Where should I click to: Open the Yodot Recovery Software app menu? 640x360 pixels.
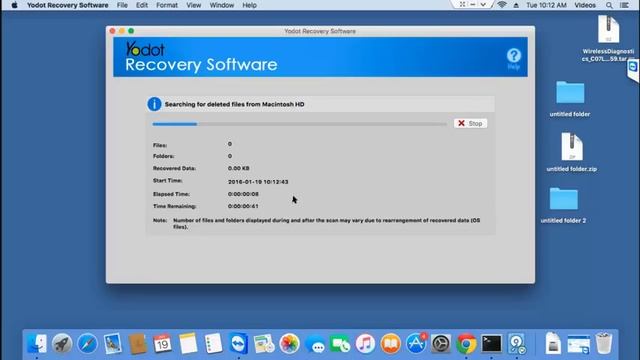68,5
